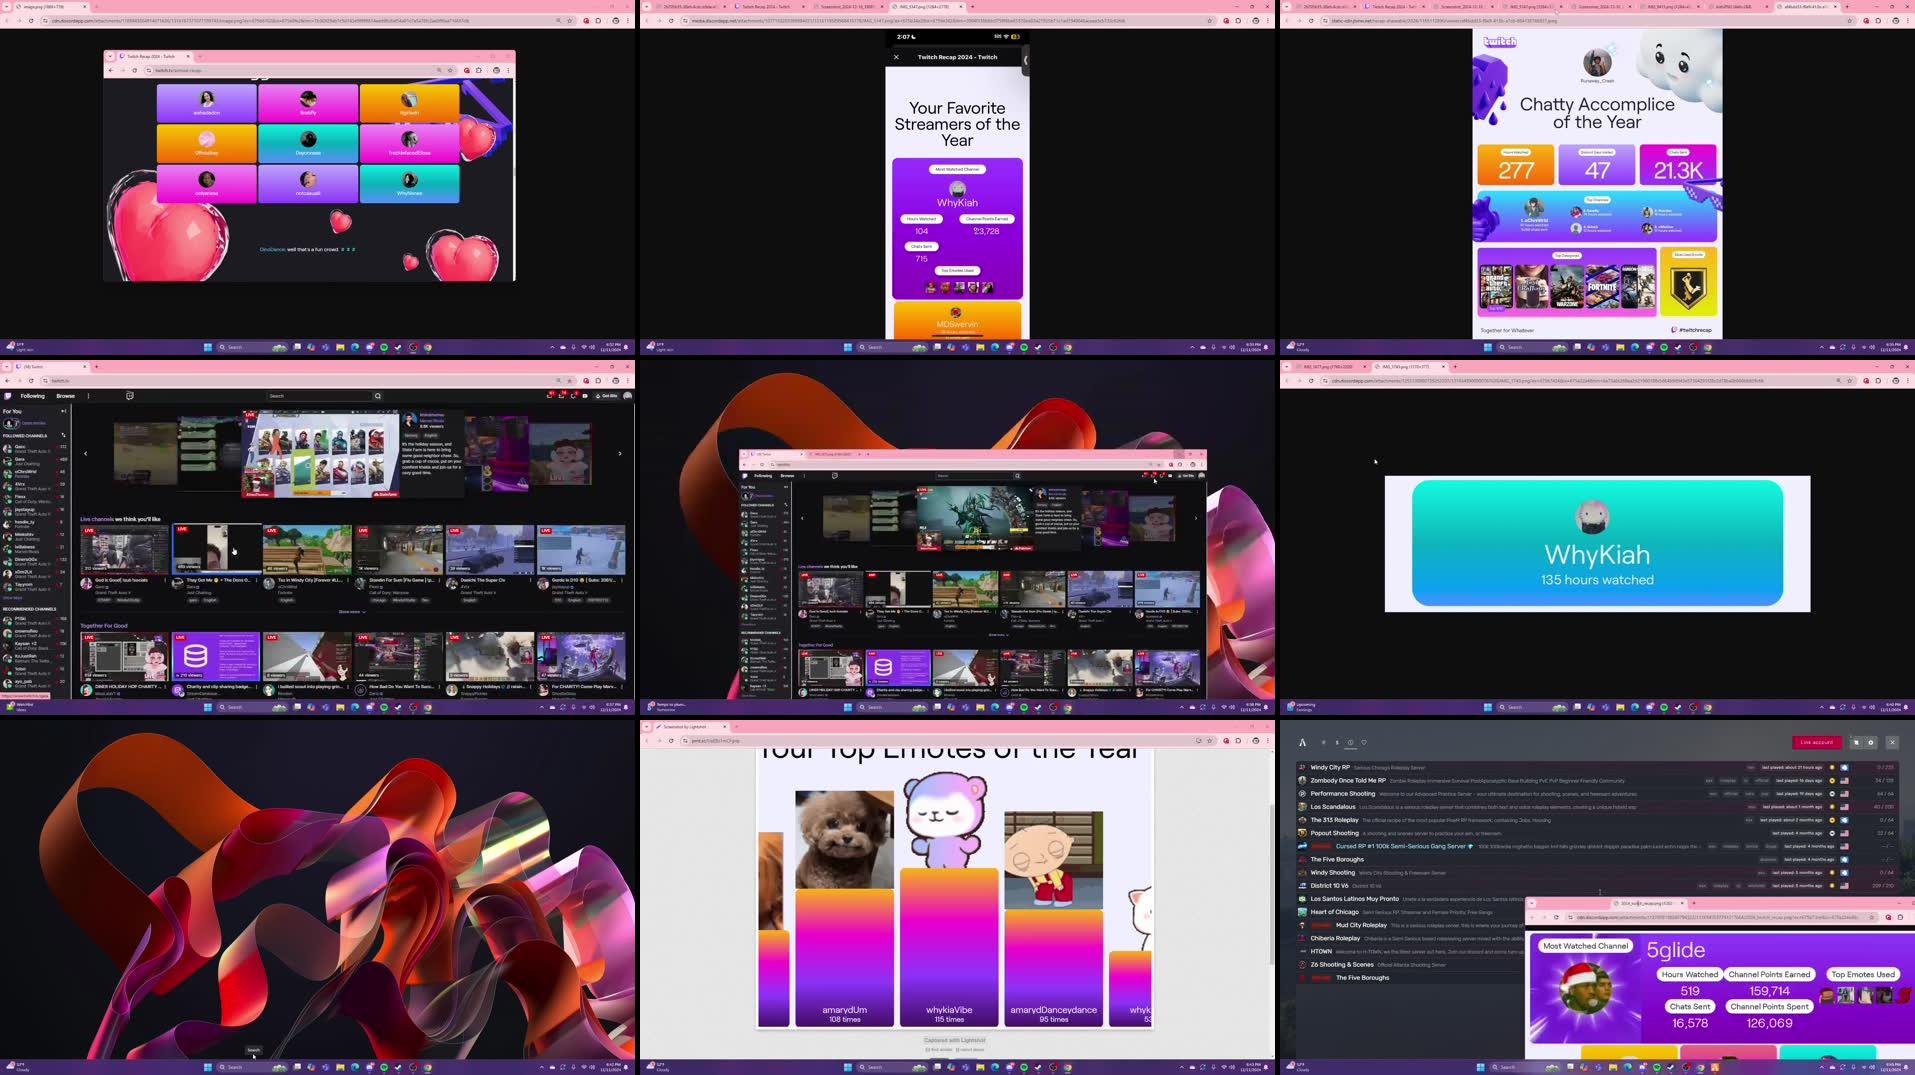Open File Explorer from taskbar on wallpaper-only desktop
1915x1075 pixels.
pos(340,1067)
